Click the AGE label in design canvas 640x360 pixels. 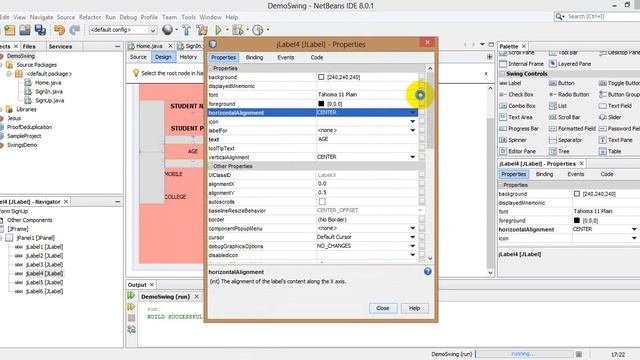coord(193,151)
